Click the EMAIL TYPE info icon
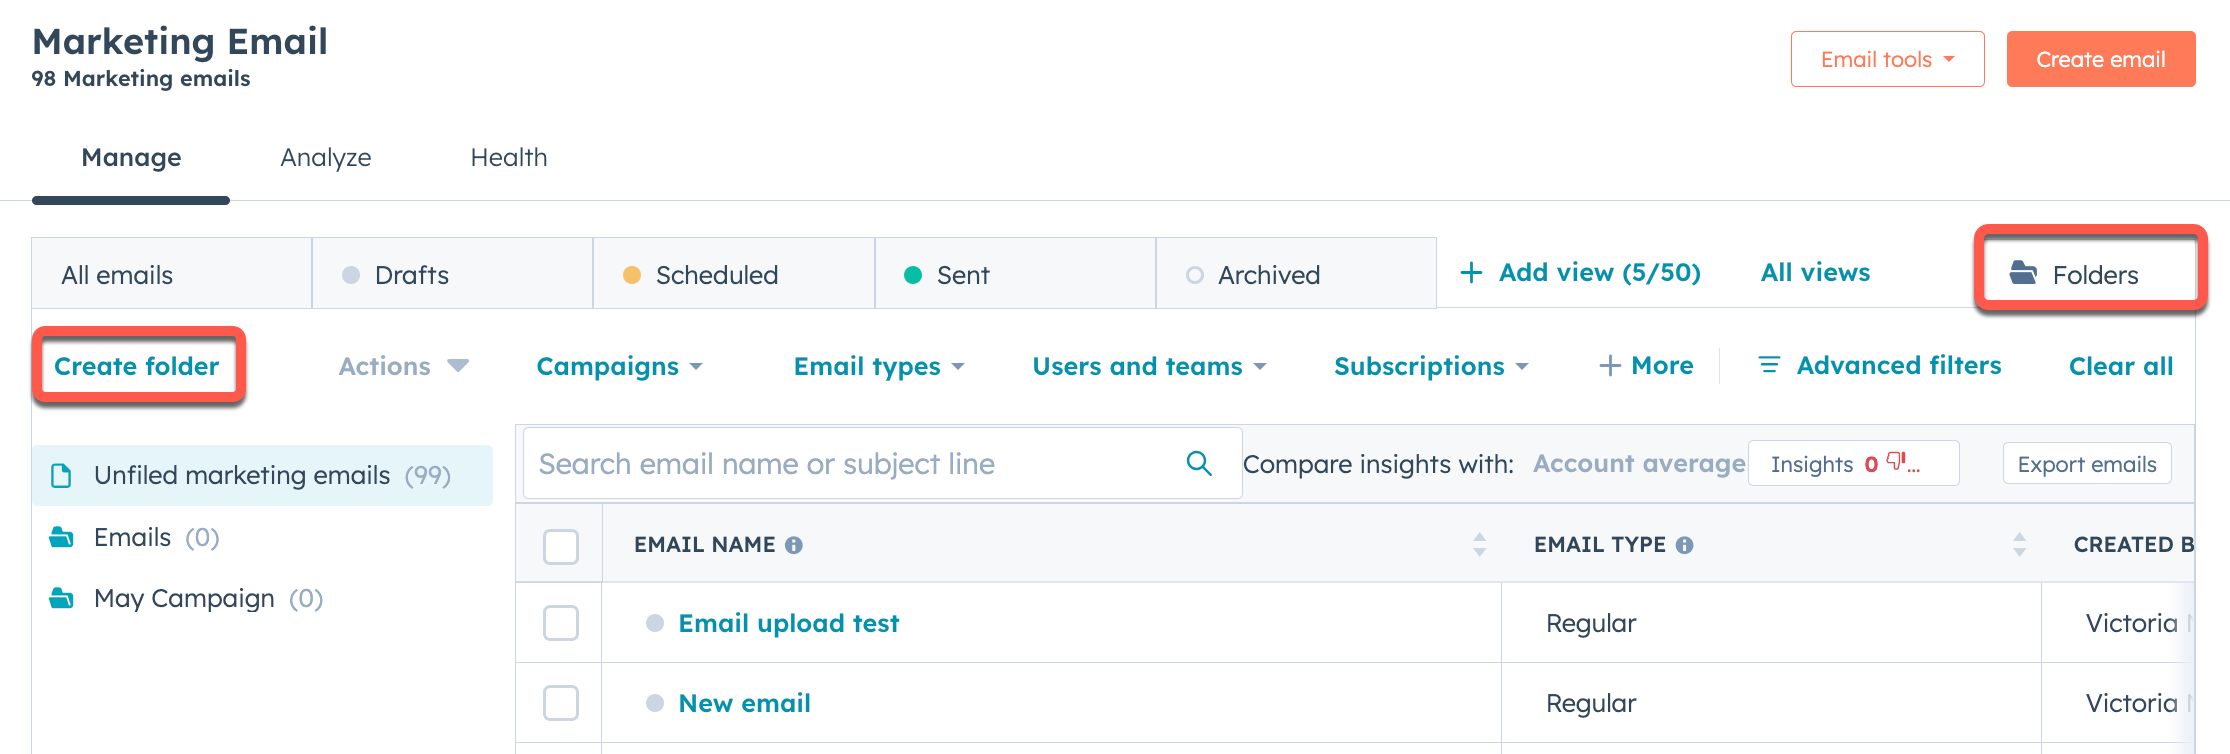 click(1685, 545)
